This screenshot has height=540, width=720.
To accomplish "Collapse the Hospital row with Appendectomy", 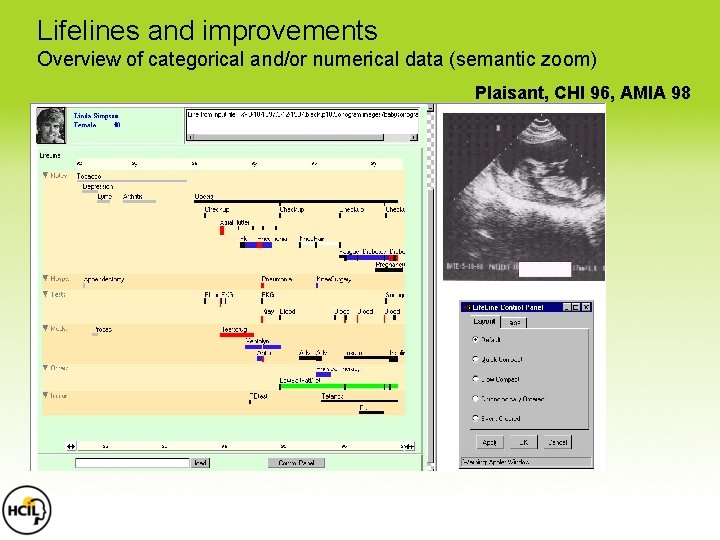I will [45, 278].
